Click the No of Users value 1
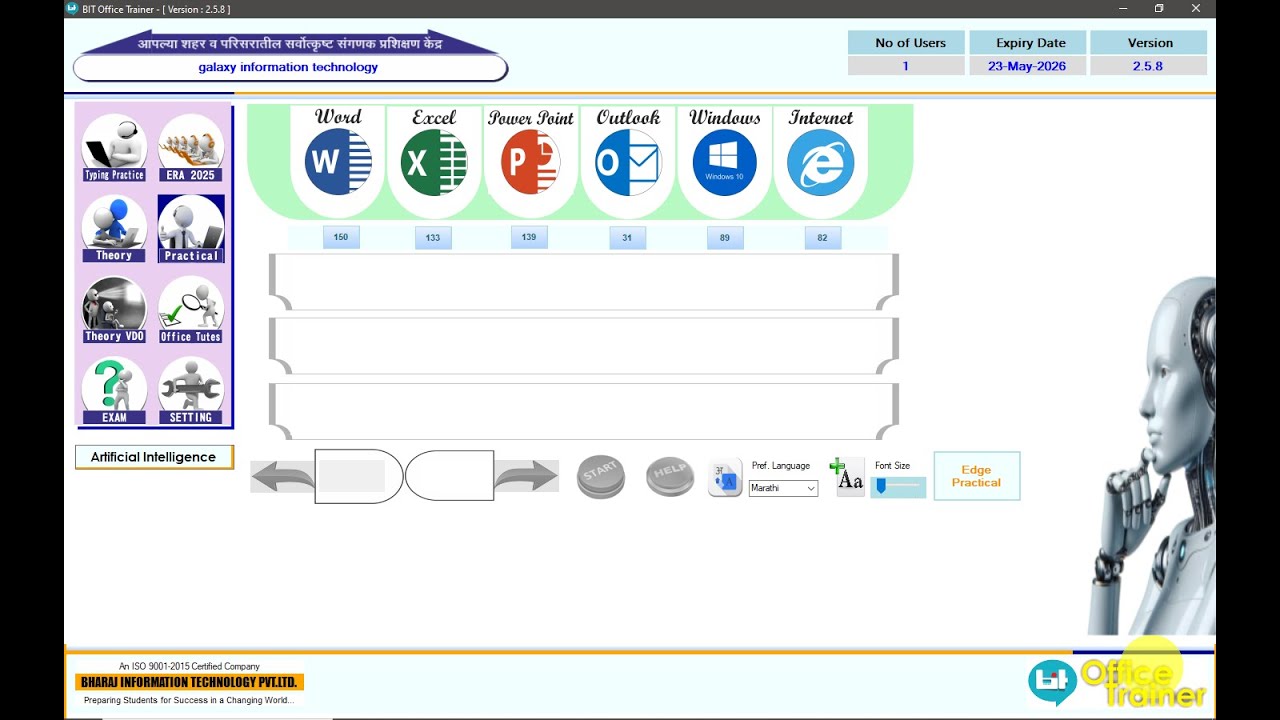The width and height of the screenshot is (1280, 720). tap(906, 66)
